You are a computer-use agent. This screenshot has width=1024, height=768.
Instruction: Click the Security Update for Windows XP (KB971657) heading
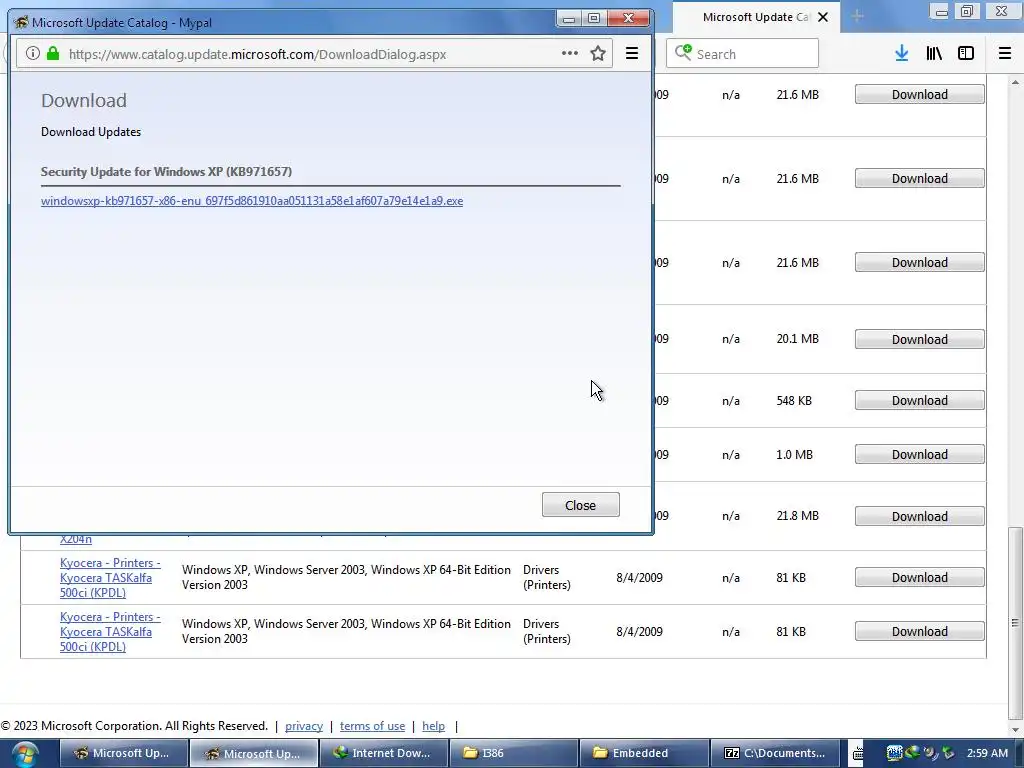pyautogui.click(x=166, y=172)
